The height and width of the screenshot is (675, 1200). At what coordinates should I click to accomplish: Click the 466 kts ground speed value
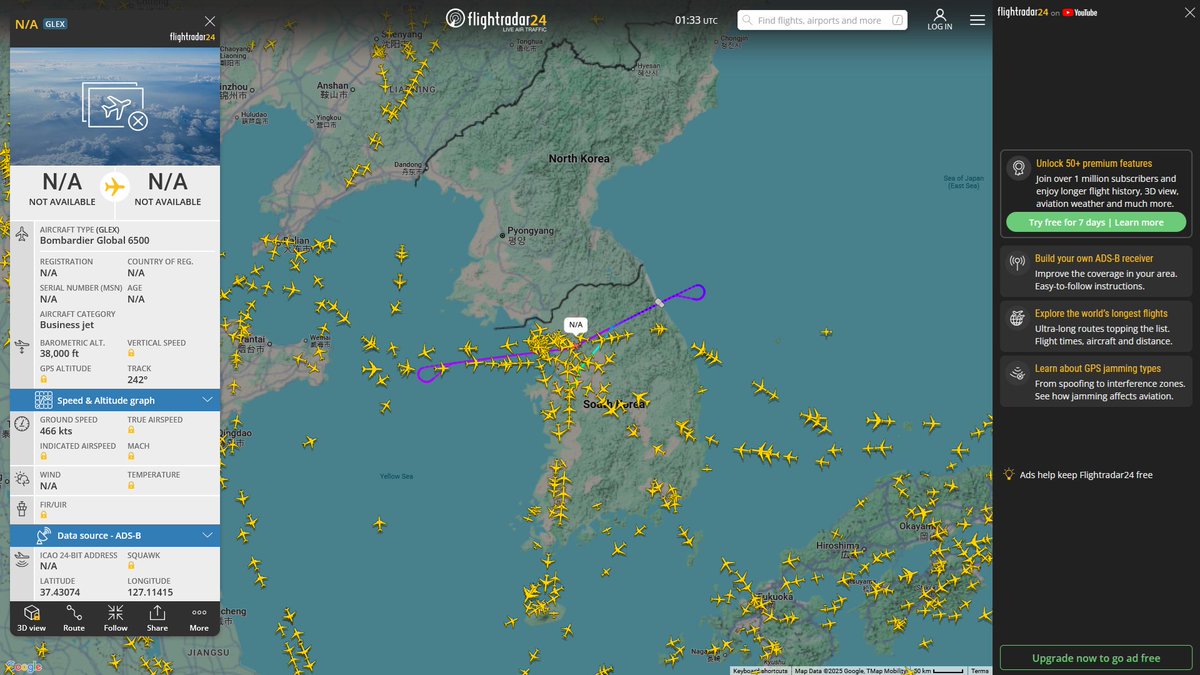[x=56, y=431]
